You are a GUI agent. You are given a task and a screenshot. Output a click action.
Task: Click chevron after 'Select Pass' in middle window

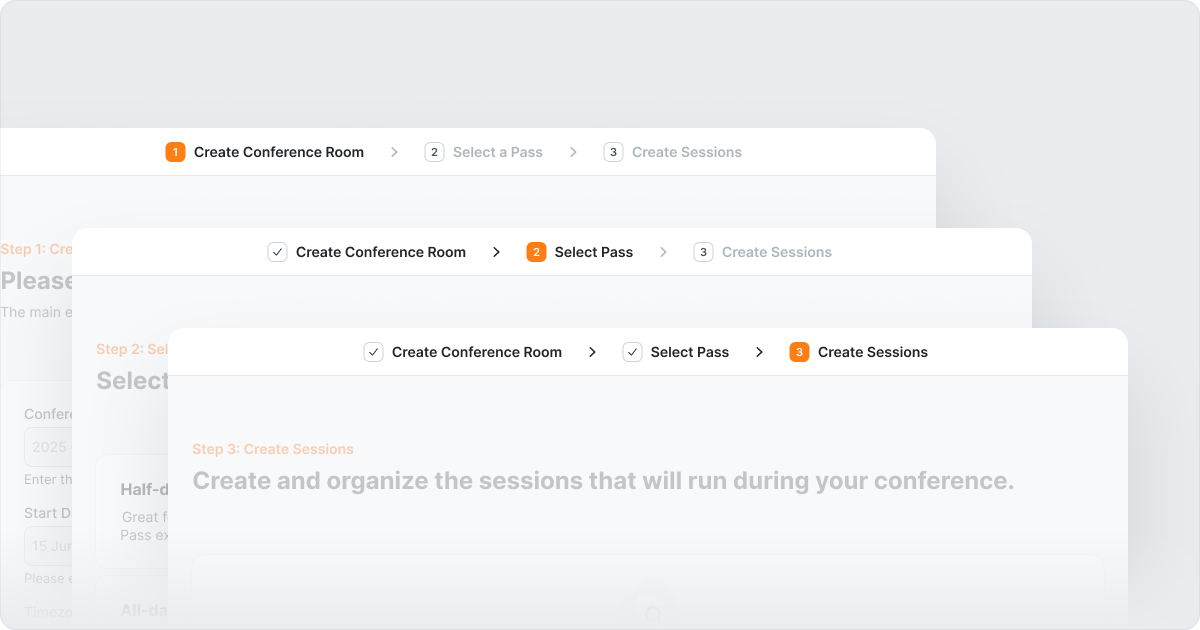coord(663,252)
